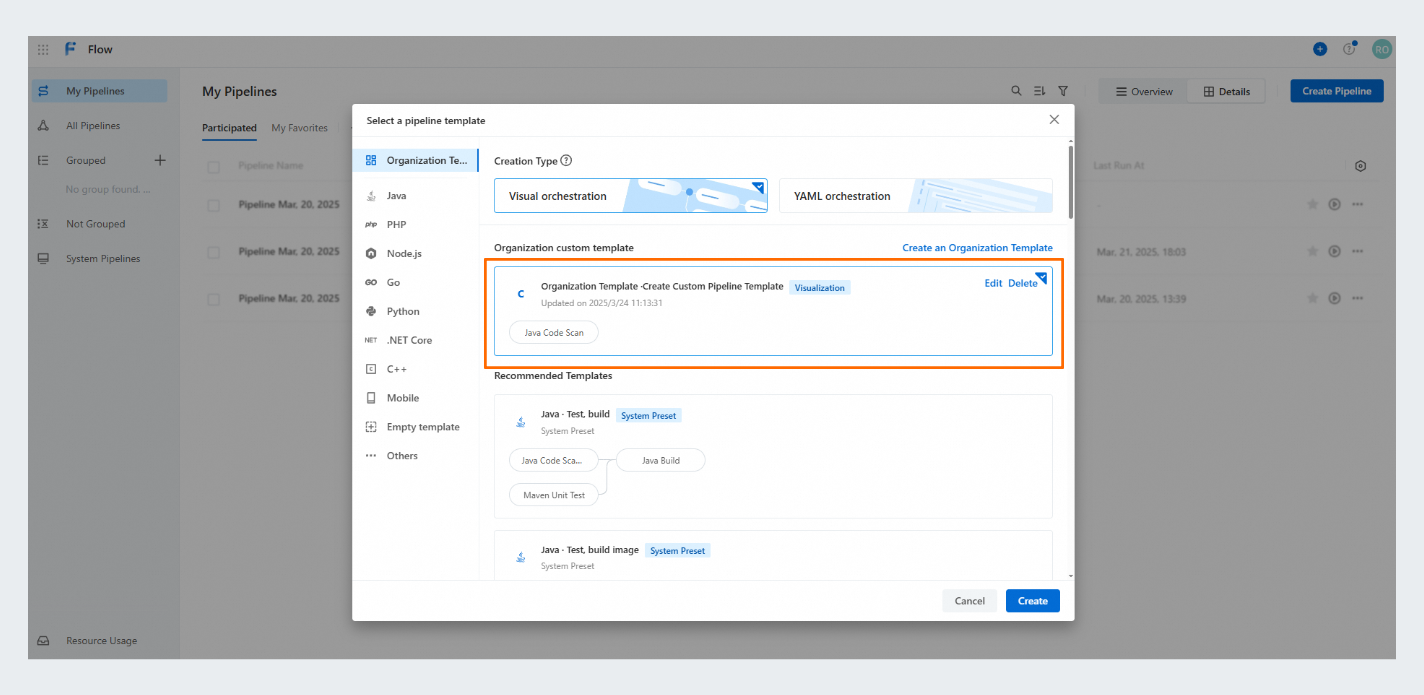Click Create an Organization Template link
Image resolution: width=1424 pixels, height=695 pixels.
977,248
